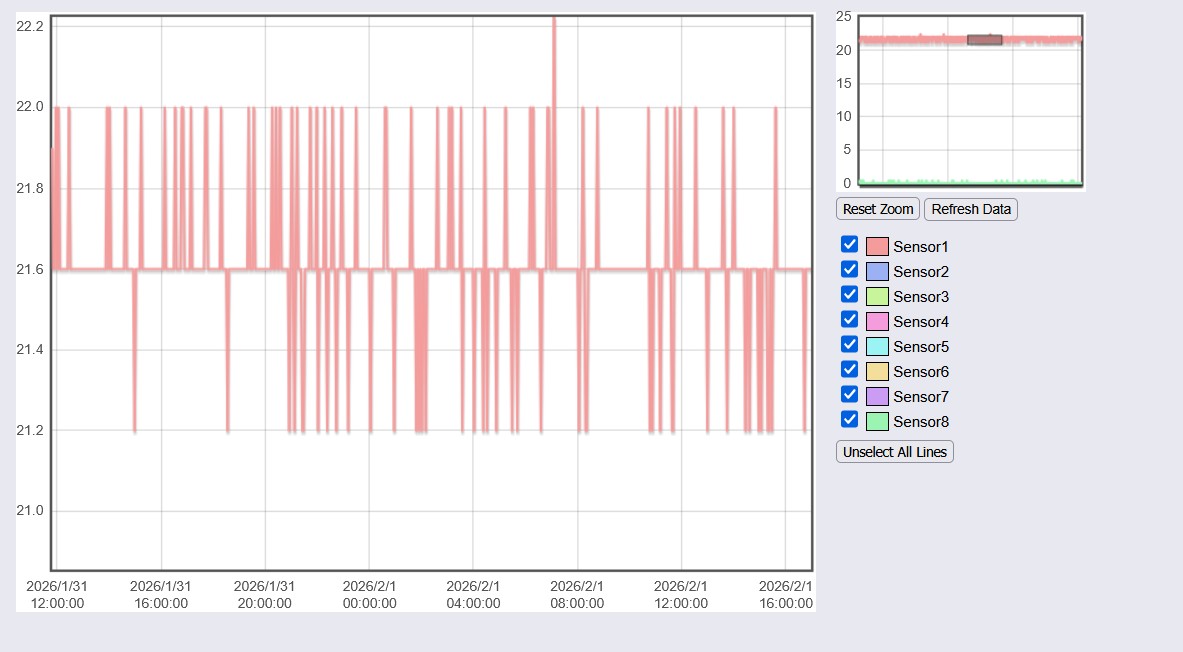Turn off the Sensor7 checkbox
This screenshot has height=652, width=1183.
pyautogui.click(x=850, y=395)
